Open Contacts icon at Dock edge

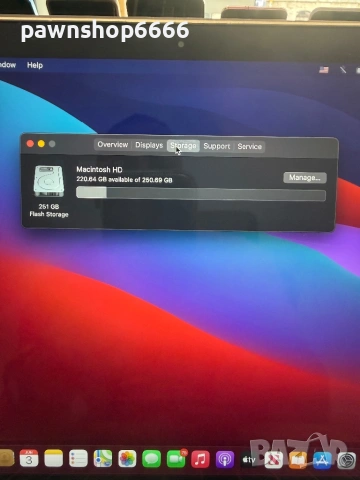(6, 458)
